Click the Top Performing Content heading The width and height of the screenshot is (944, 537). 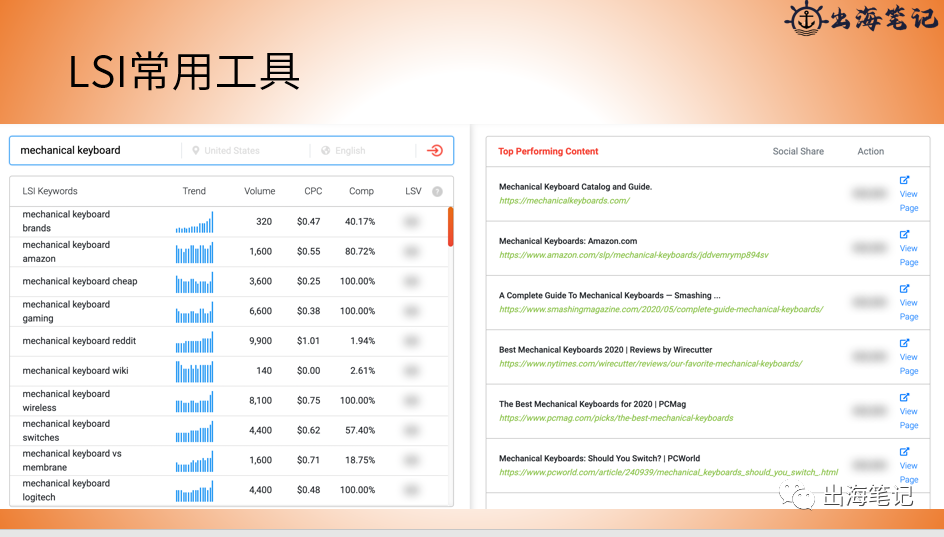click(548, 151)
